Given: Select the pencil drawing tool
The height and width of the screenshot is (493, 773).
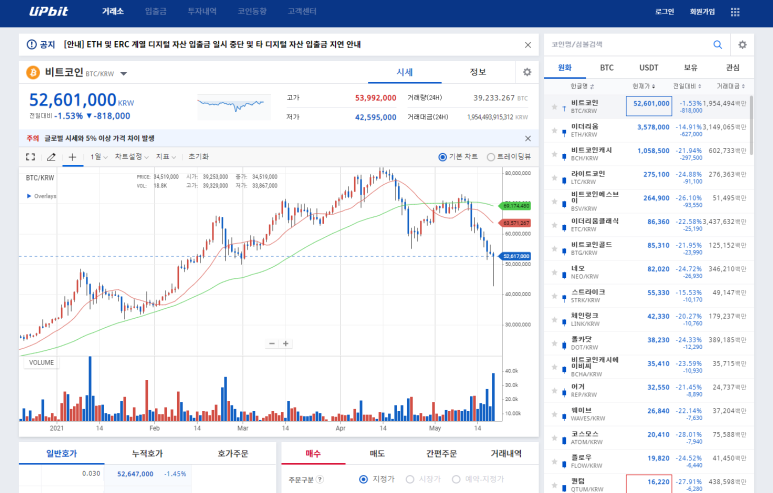Looking at the screenshot, I should 51,157.
